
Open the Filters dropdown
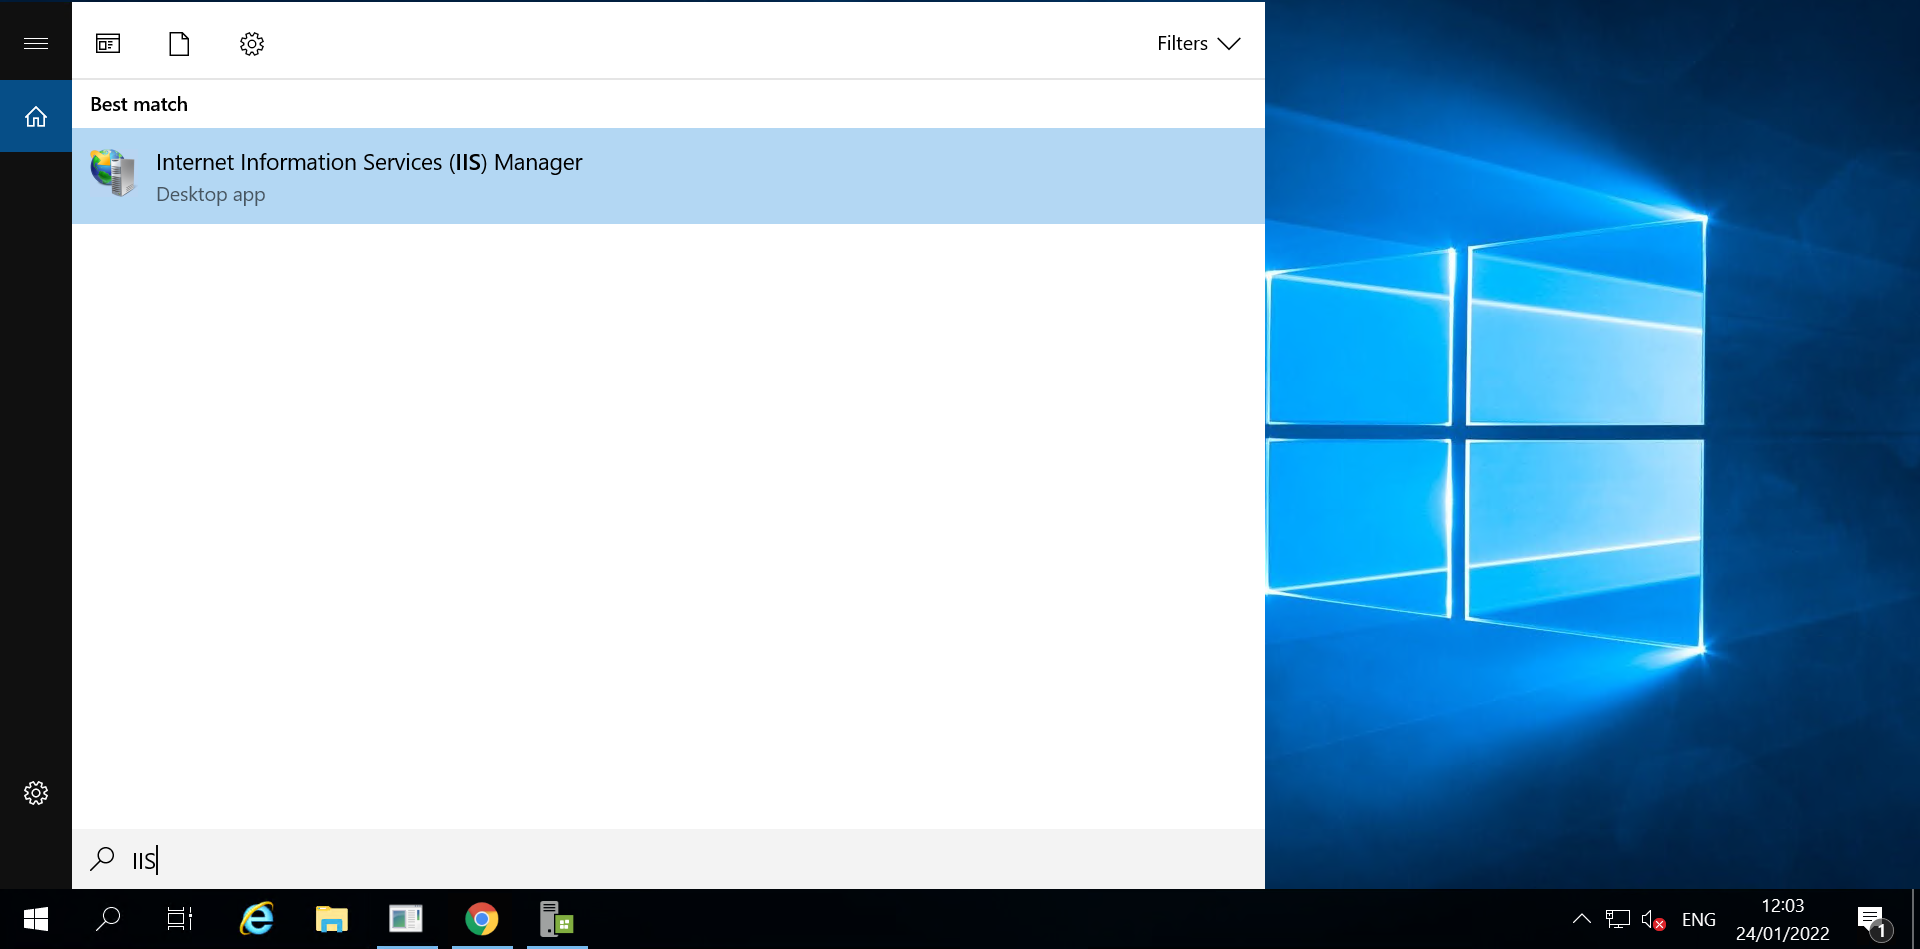[x=1198, y=43]
